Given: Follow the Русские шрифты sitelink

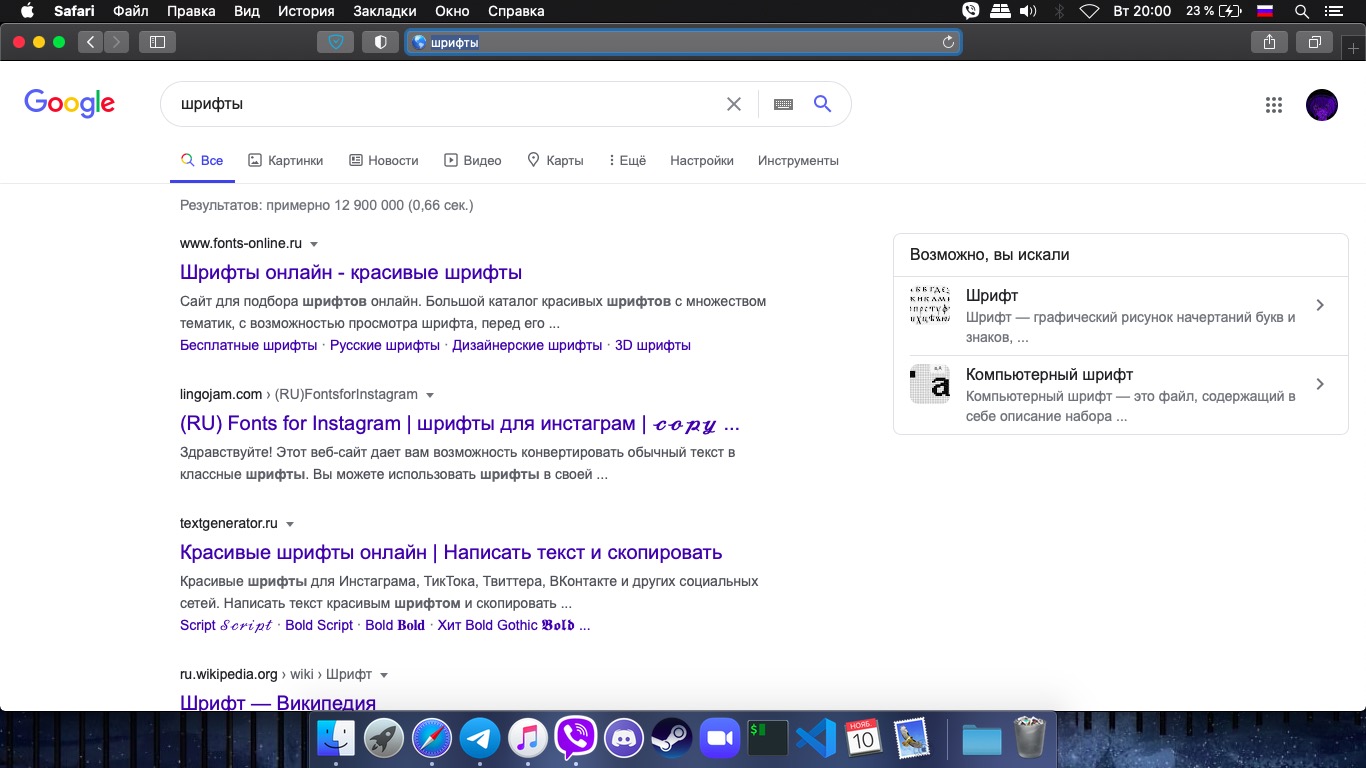Looking at the screenshot, I should pyautogui.click(x=385, y=345).
